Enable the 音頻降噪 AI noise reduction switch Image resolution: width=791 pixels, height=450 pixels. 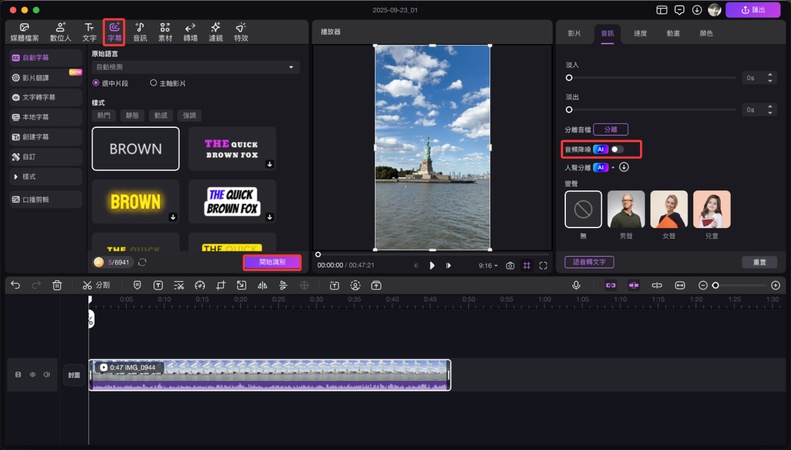[x=617, y=149]
